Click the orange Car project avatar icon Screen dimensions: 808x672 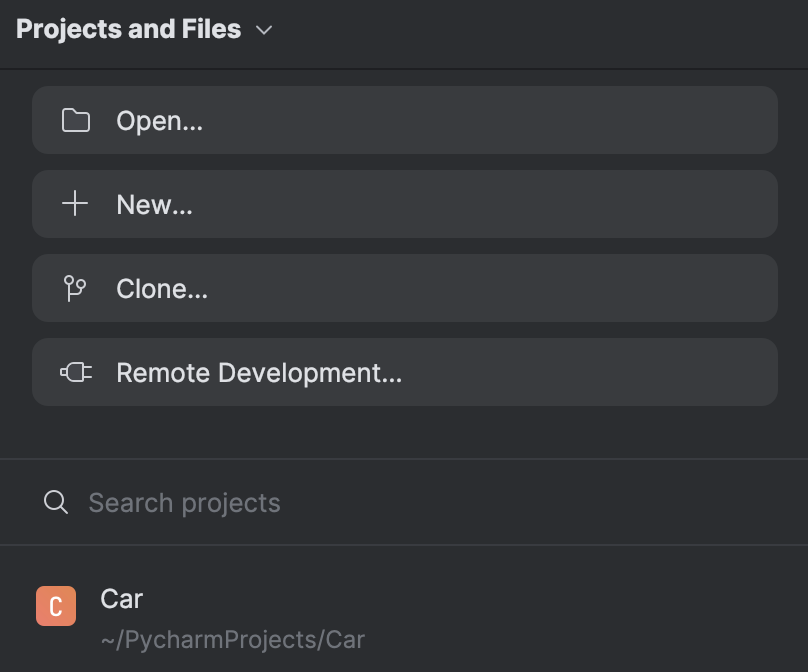(57, 604)
